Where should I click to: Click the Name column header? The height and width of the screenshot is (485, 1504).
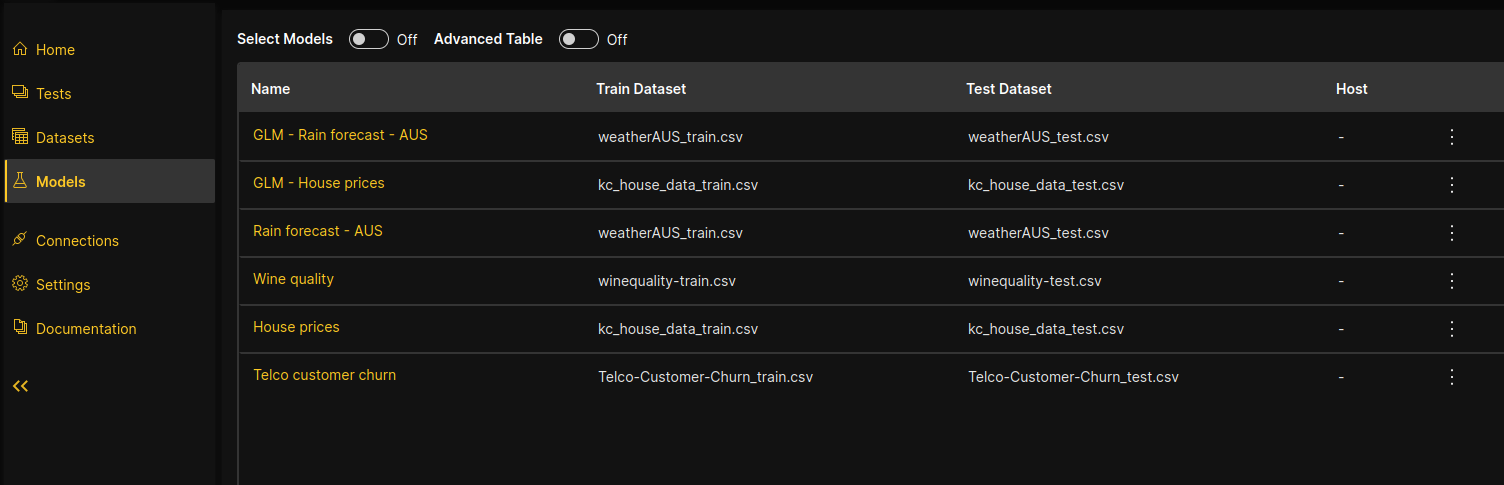[x=270, y=89]
